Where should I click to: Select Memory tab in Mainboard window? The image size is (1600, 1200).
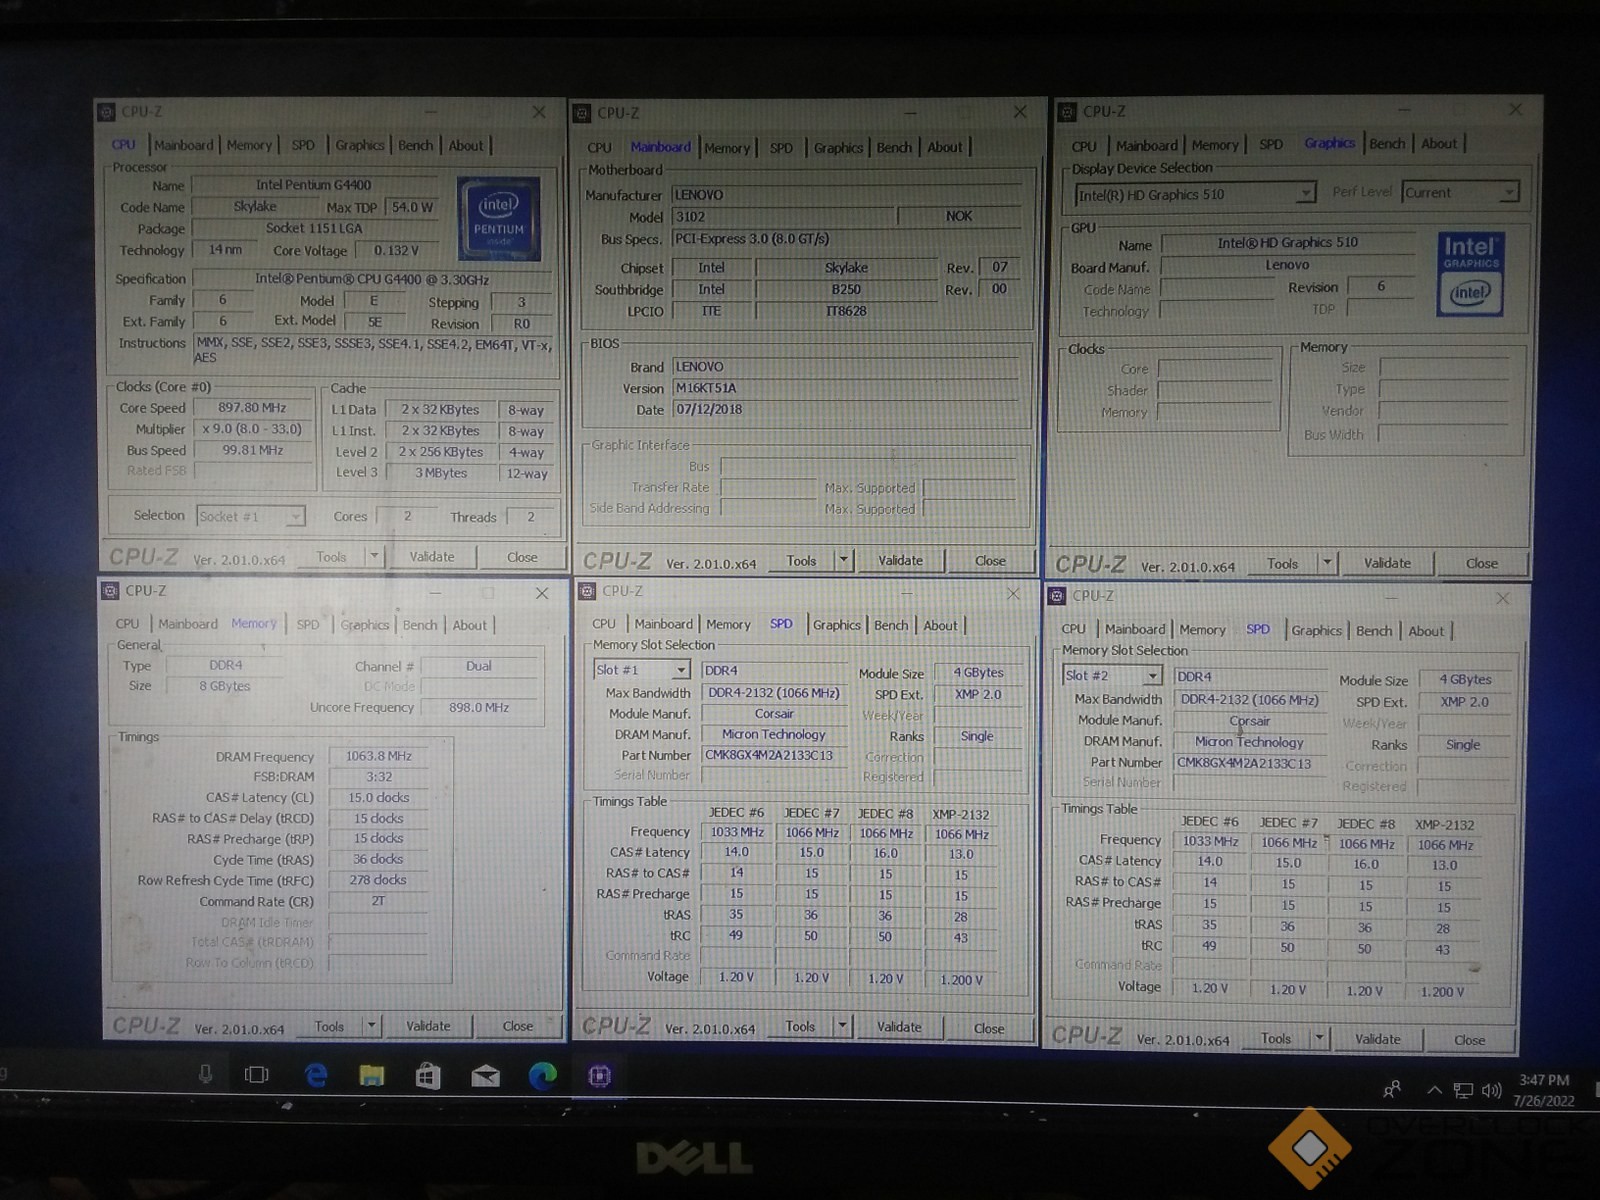[x=727, y=148]
